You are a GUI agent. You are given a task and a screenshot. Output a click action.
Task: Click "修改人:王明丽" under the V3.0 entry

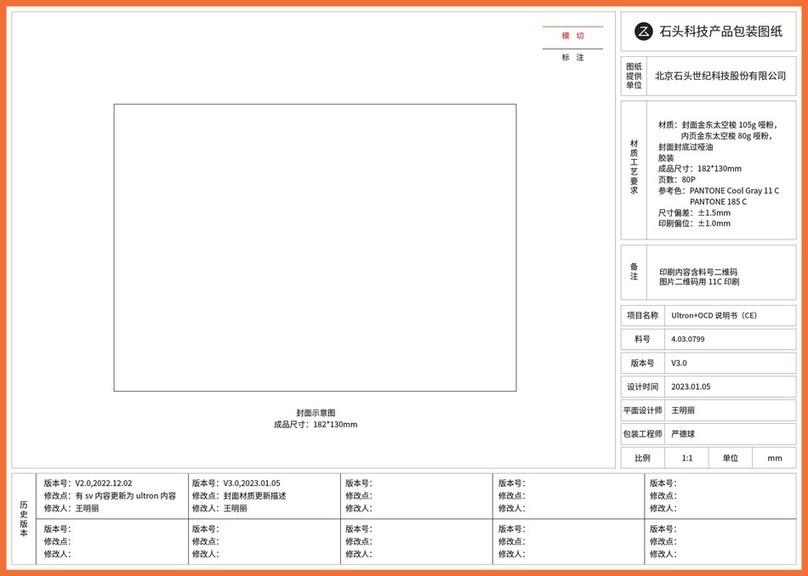click(x=220, y=508)
